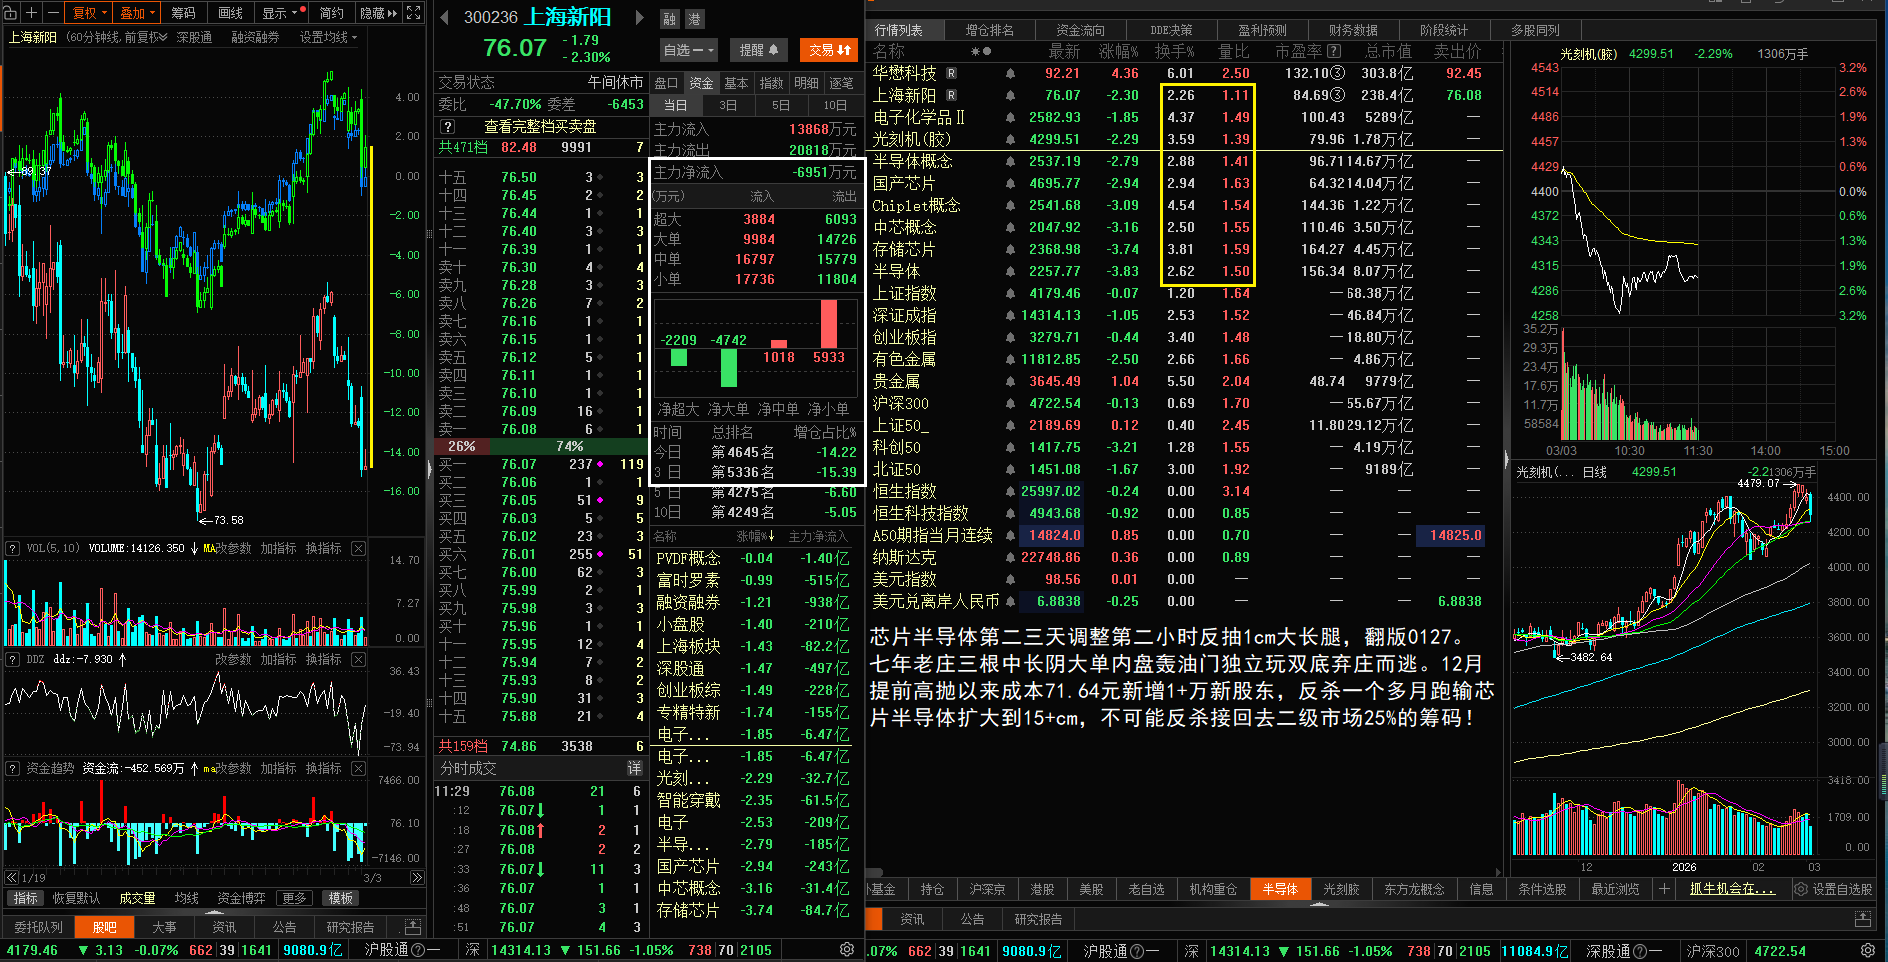Click the fullscreen expand chart icon
The width and height of the screenshot is (1888, 962).
point(414,13)
